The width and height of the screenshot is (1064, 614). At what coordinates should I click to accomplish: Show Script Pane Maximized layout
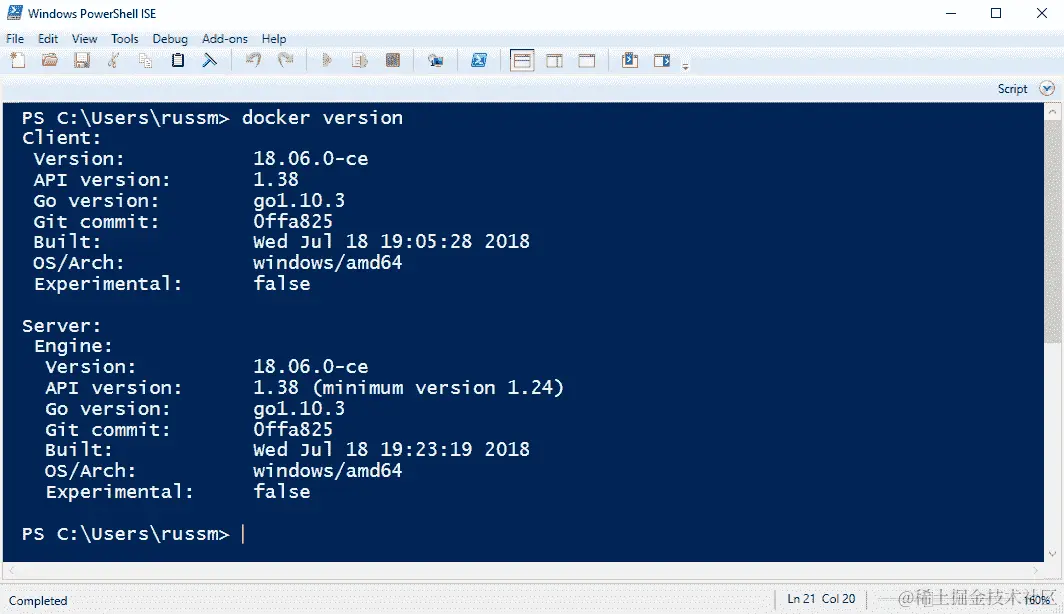[587, 60]
